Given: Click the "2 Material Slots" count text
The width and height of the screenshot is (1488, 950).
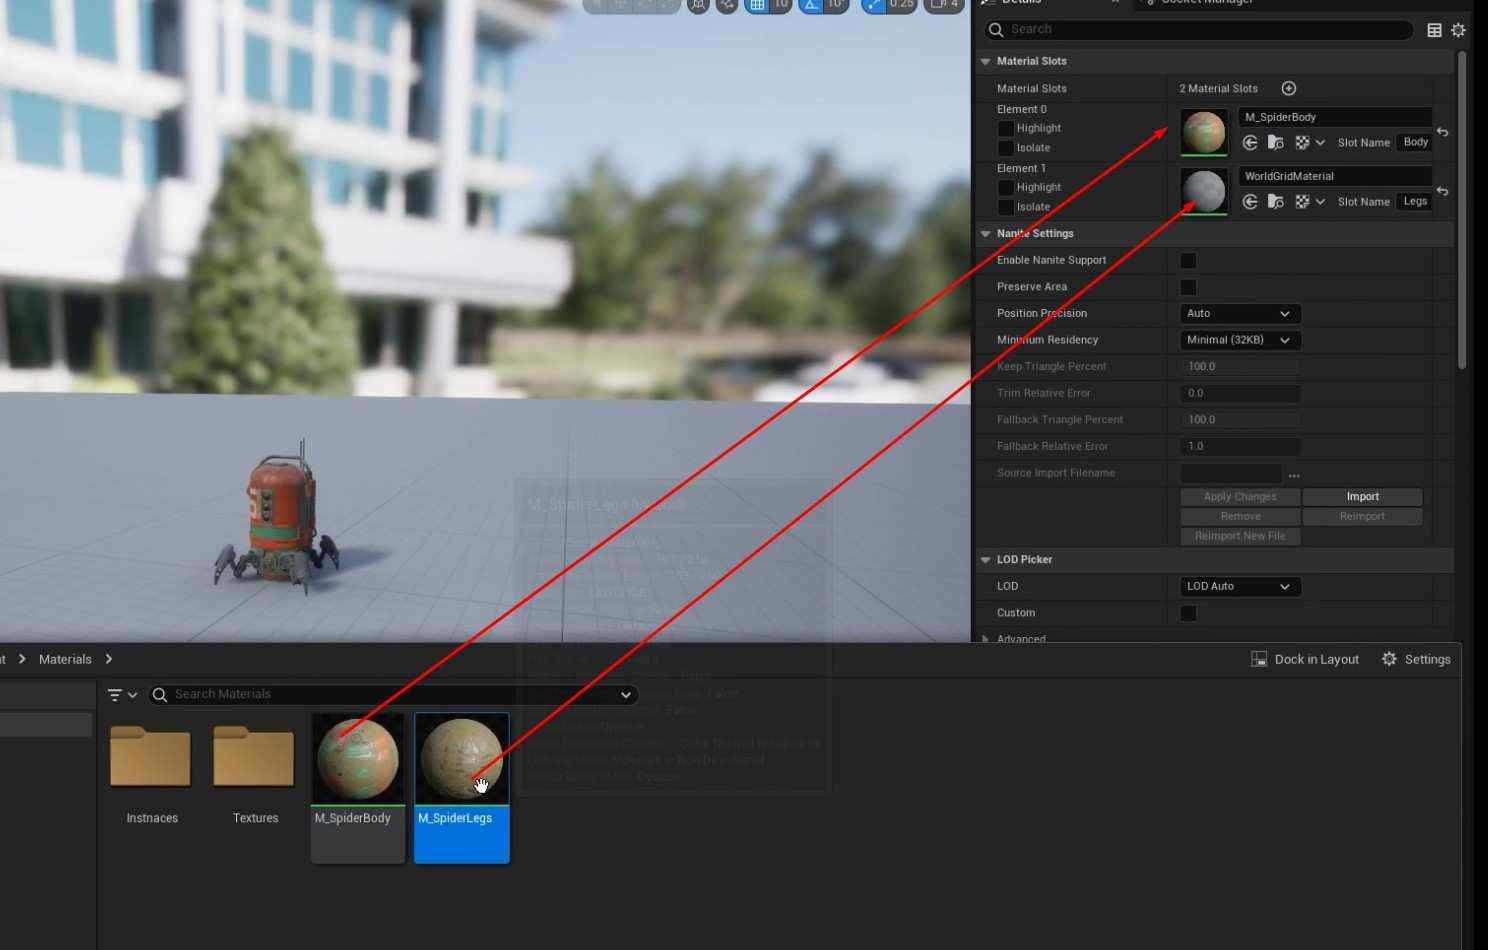Looking at the screenshot, I should pos(1218,88).
